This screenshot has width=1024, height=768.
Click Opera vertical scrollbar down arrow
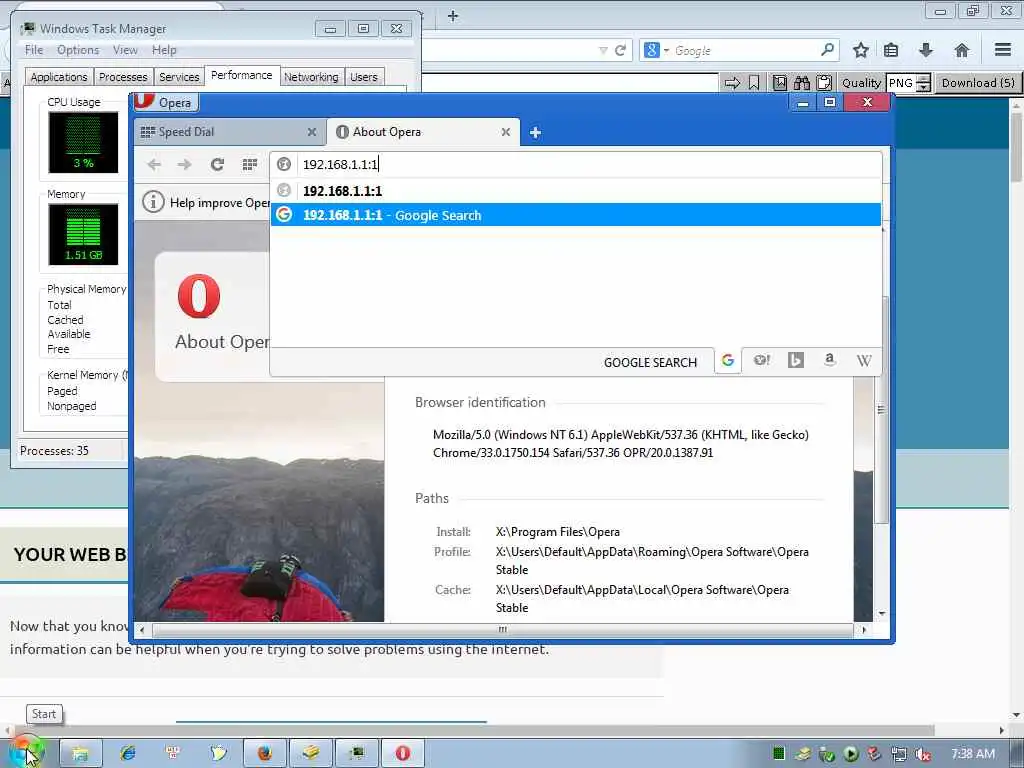tap(882, 614)
